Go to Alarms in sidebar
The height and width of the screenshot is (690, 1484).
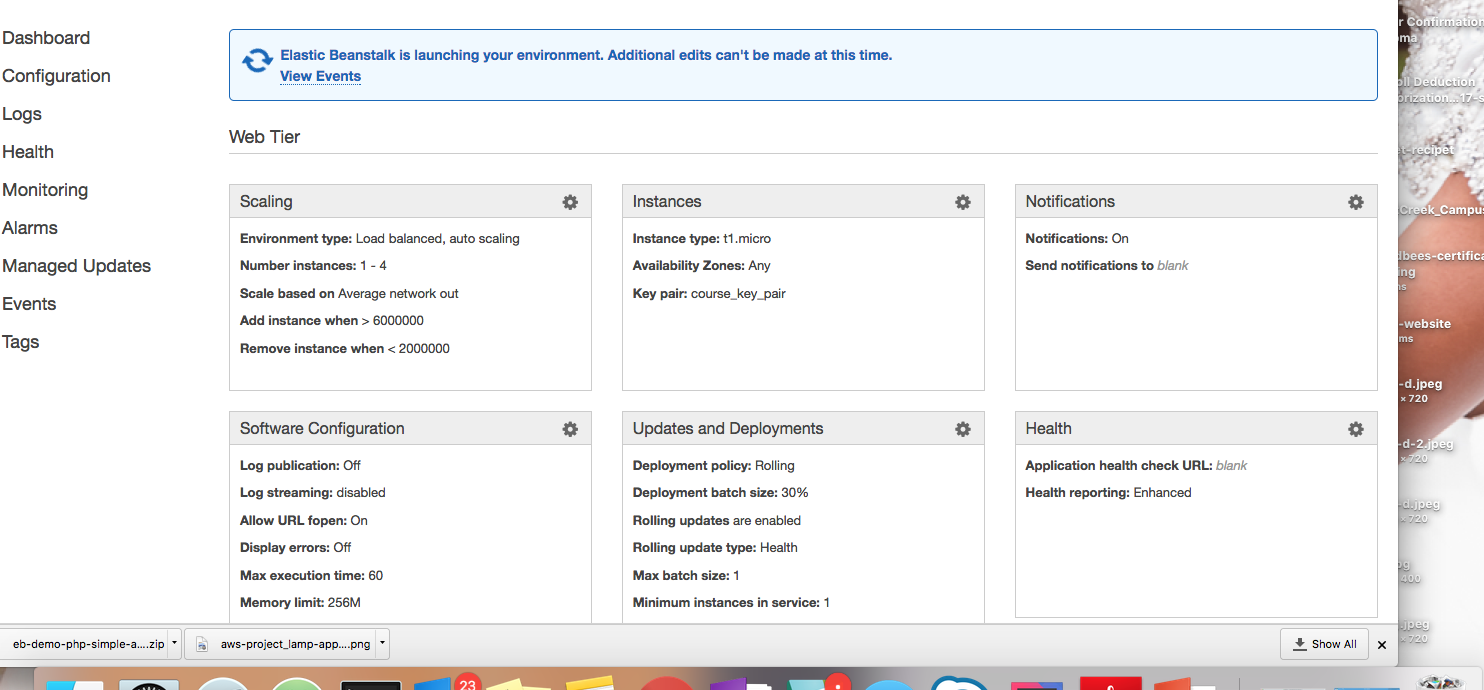pos(30,228)
